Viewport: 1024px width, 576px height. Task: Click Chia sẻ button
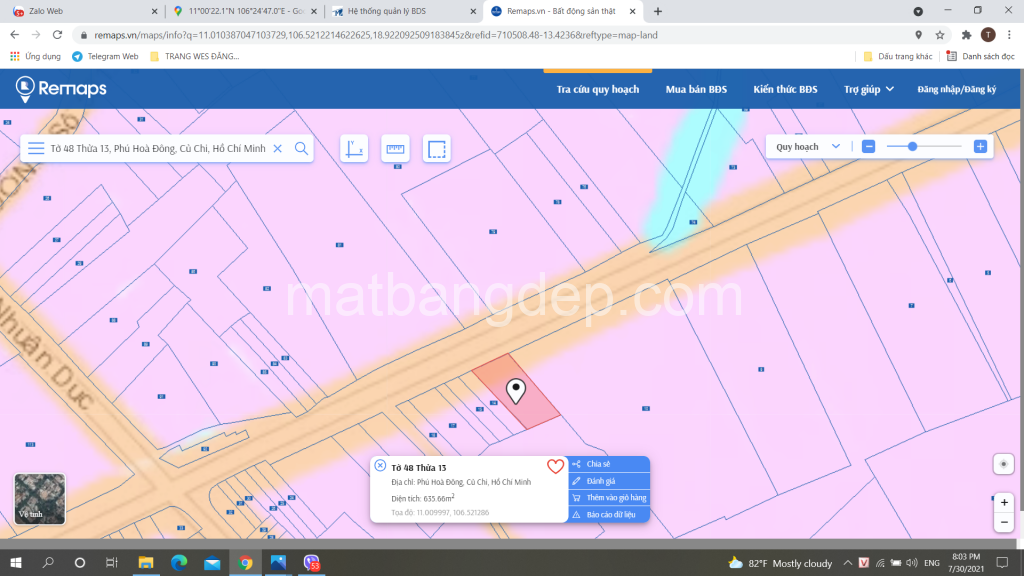point(609,464)
